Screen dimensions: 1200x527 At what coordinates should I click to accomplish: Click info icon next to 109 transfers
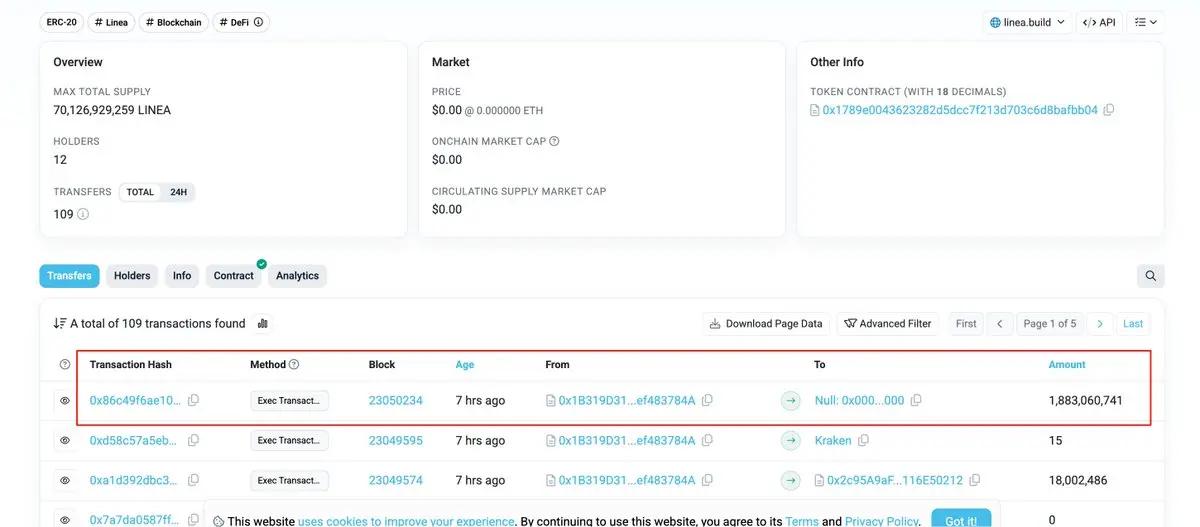83,214
